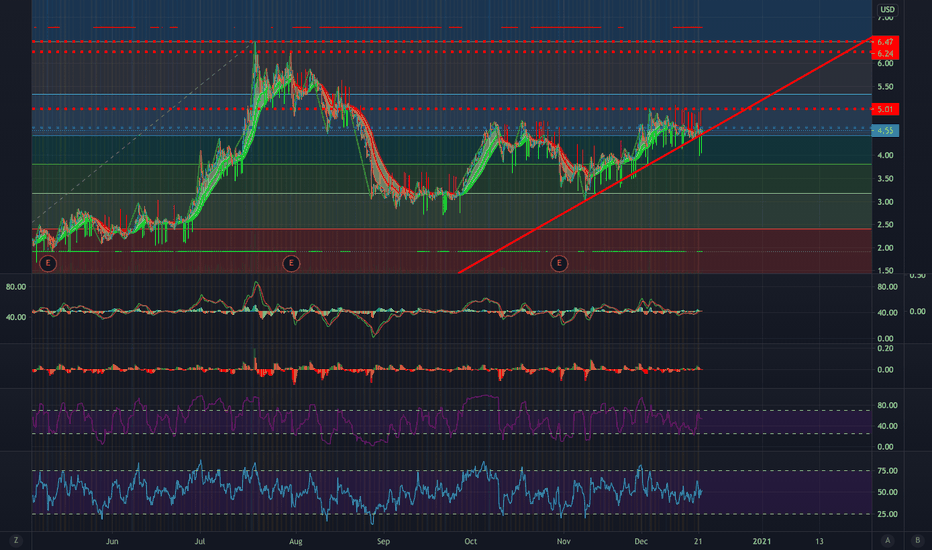Click the 21 date label on time axis

(698, 541)
